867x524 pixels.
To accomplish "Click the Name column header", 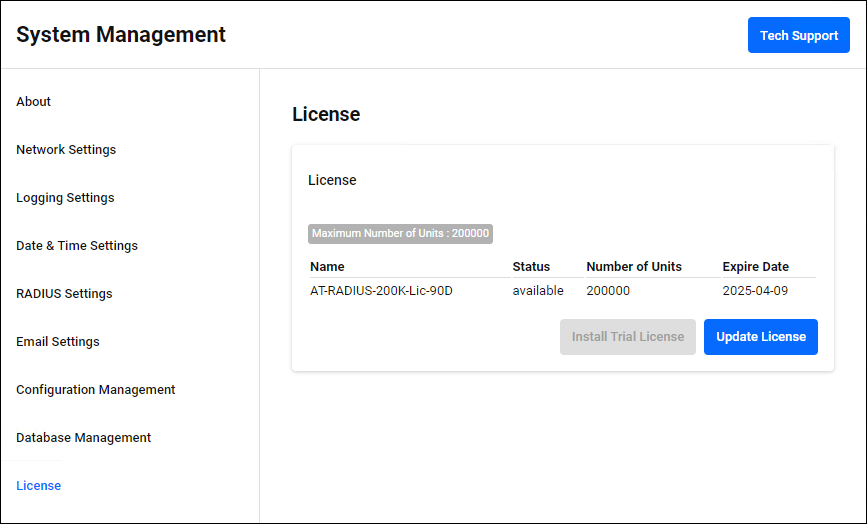I will (327, 267).
